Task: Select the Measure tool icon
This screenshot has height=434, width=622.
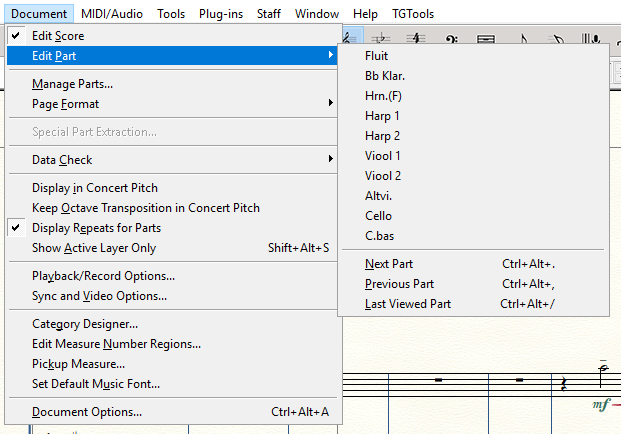Action: coord(486,38)
